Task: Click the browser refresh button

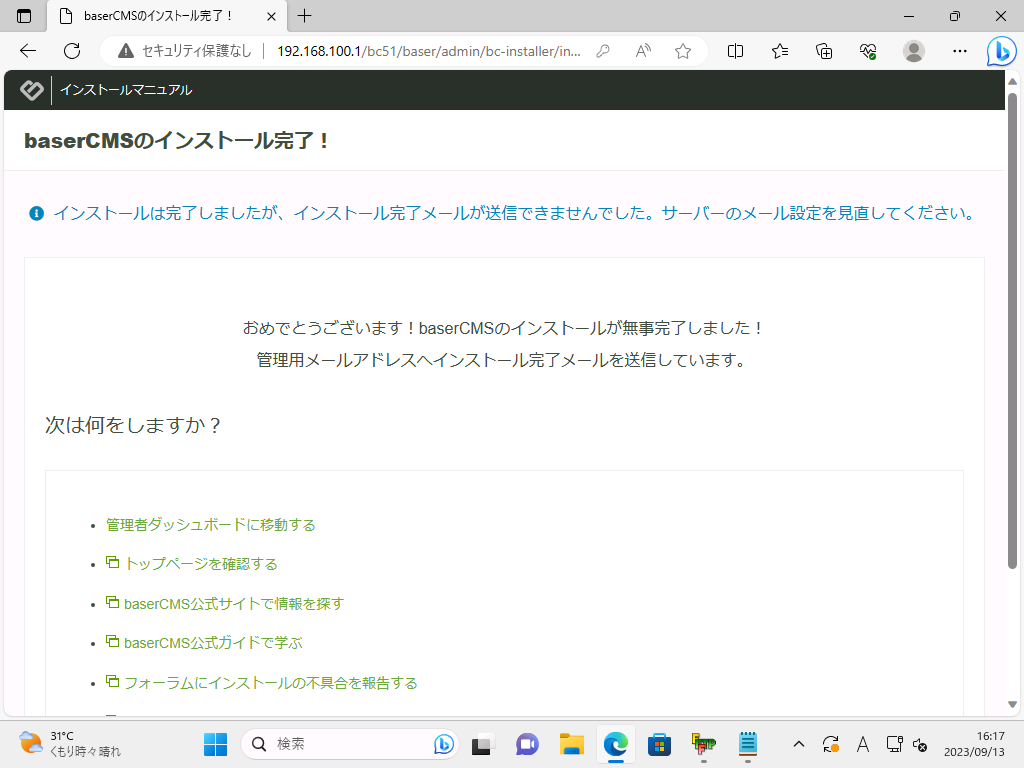Action: (x=72, y=51)
